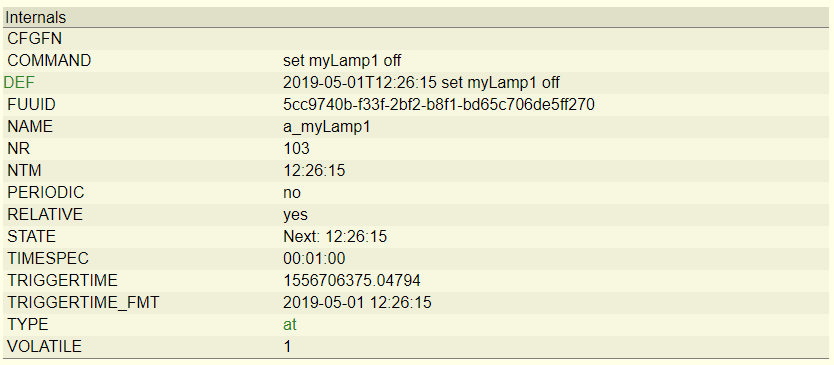Image resolution: width=834 pixels, height=365 pixels.
Task: Click the green DEF link
Action: [x=19, y=83]
